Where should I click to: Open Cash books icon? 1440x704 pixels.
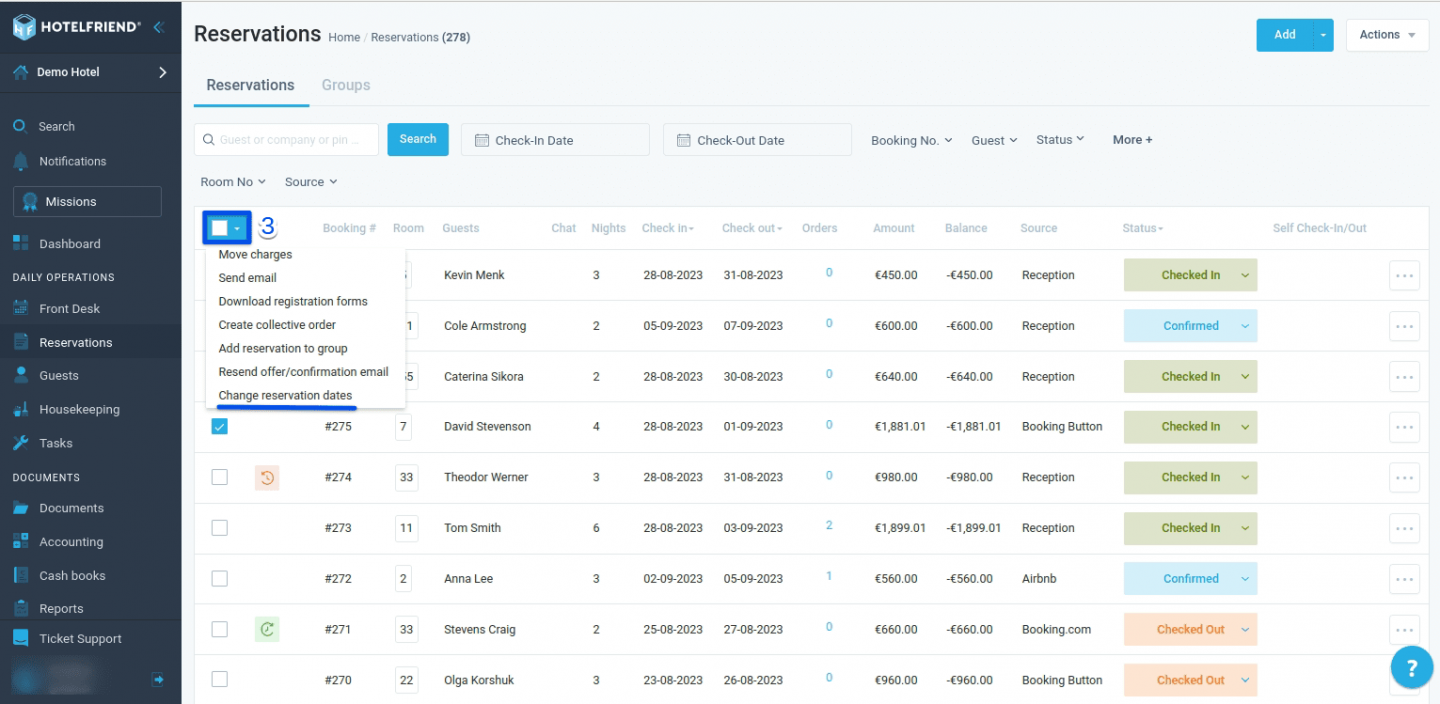coord(20,575)
